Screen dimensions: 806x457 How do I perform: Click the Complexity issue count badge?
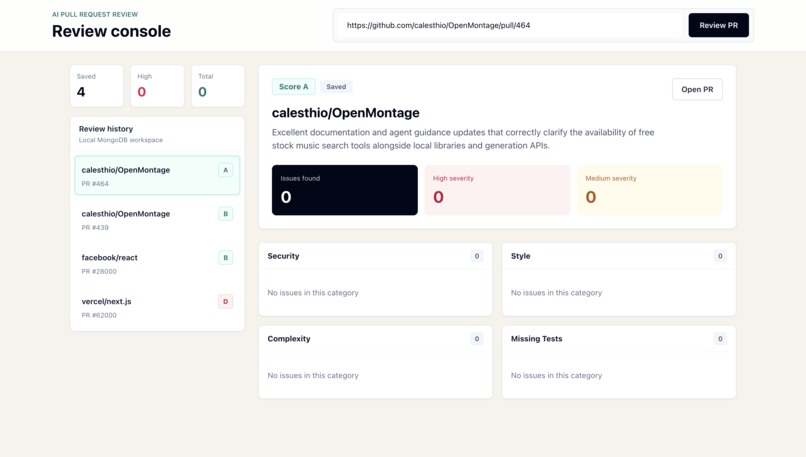tap(477, 339)
